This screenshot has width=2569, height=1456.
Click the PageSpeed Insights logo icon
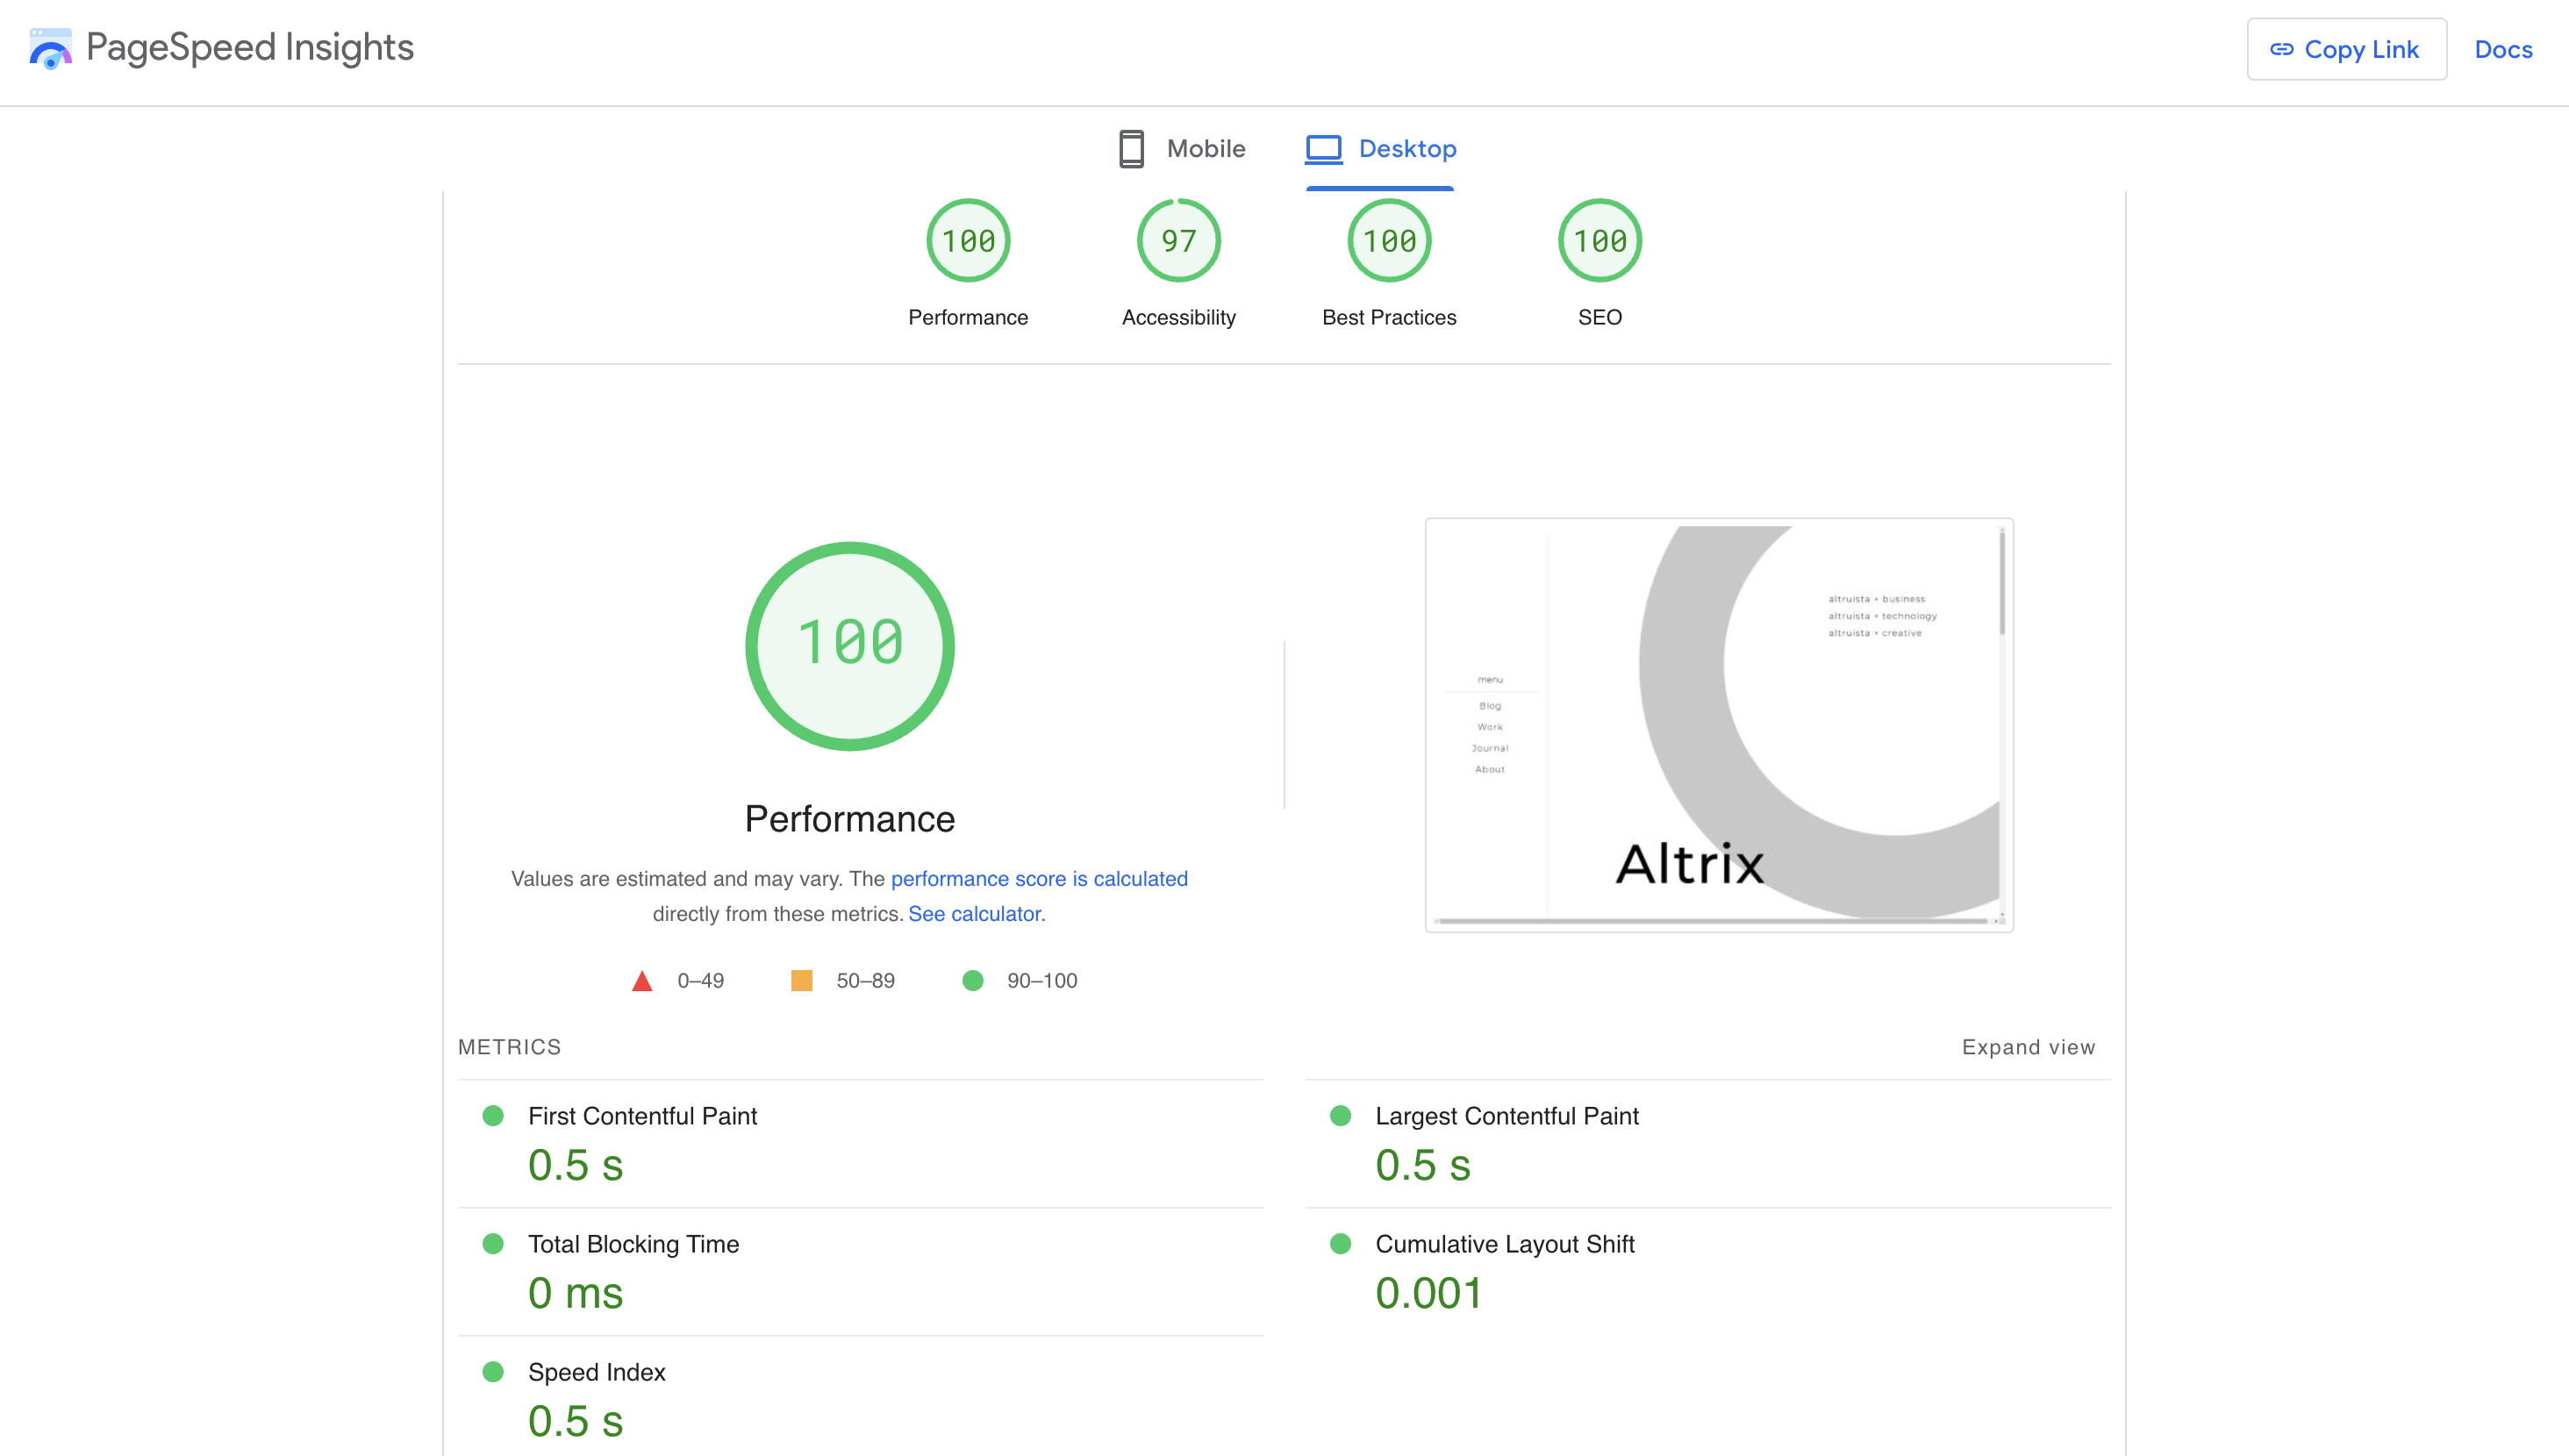coord(50,48)
